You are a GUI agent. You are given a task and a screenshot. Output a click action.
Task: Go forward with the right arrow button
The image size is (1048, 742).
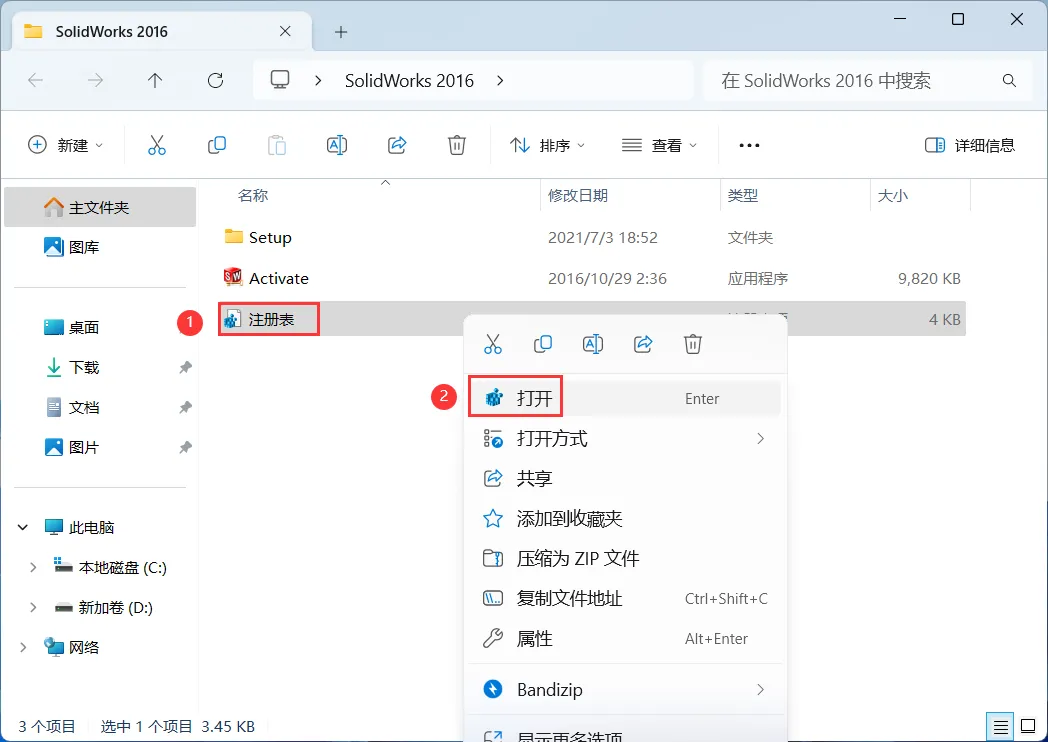pyautogui.click(x=96, y=81)
